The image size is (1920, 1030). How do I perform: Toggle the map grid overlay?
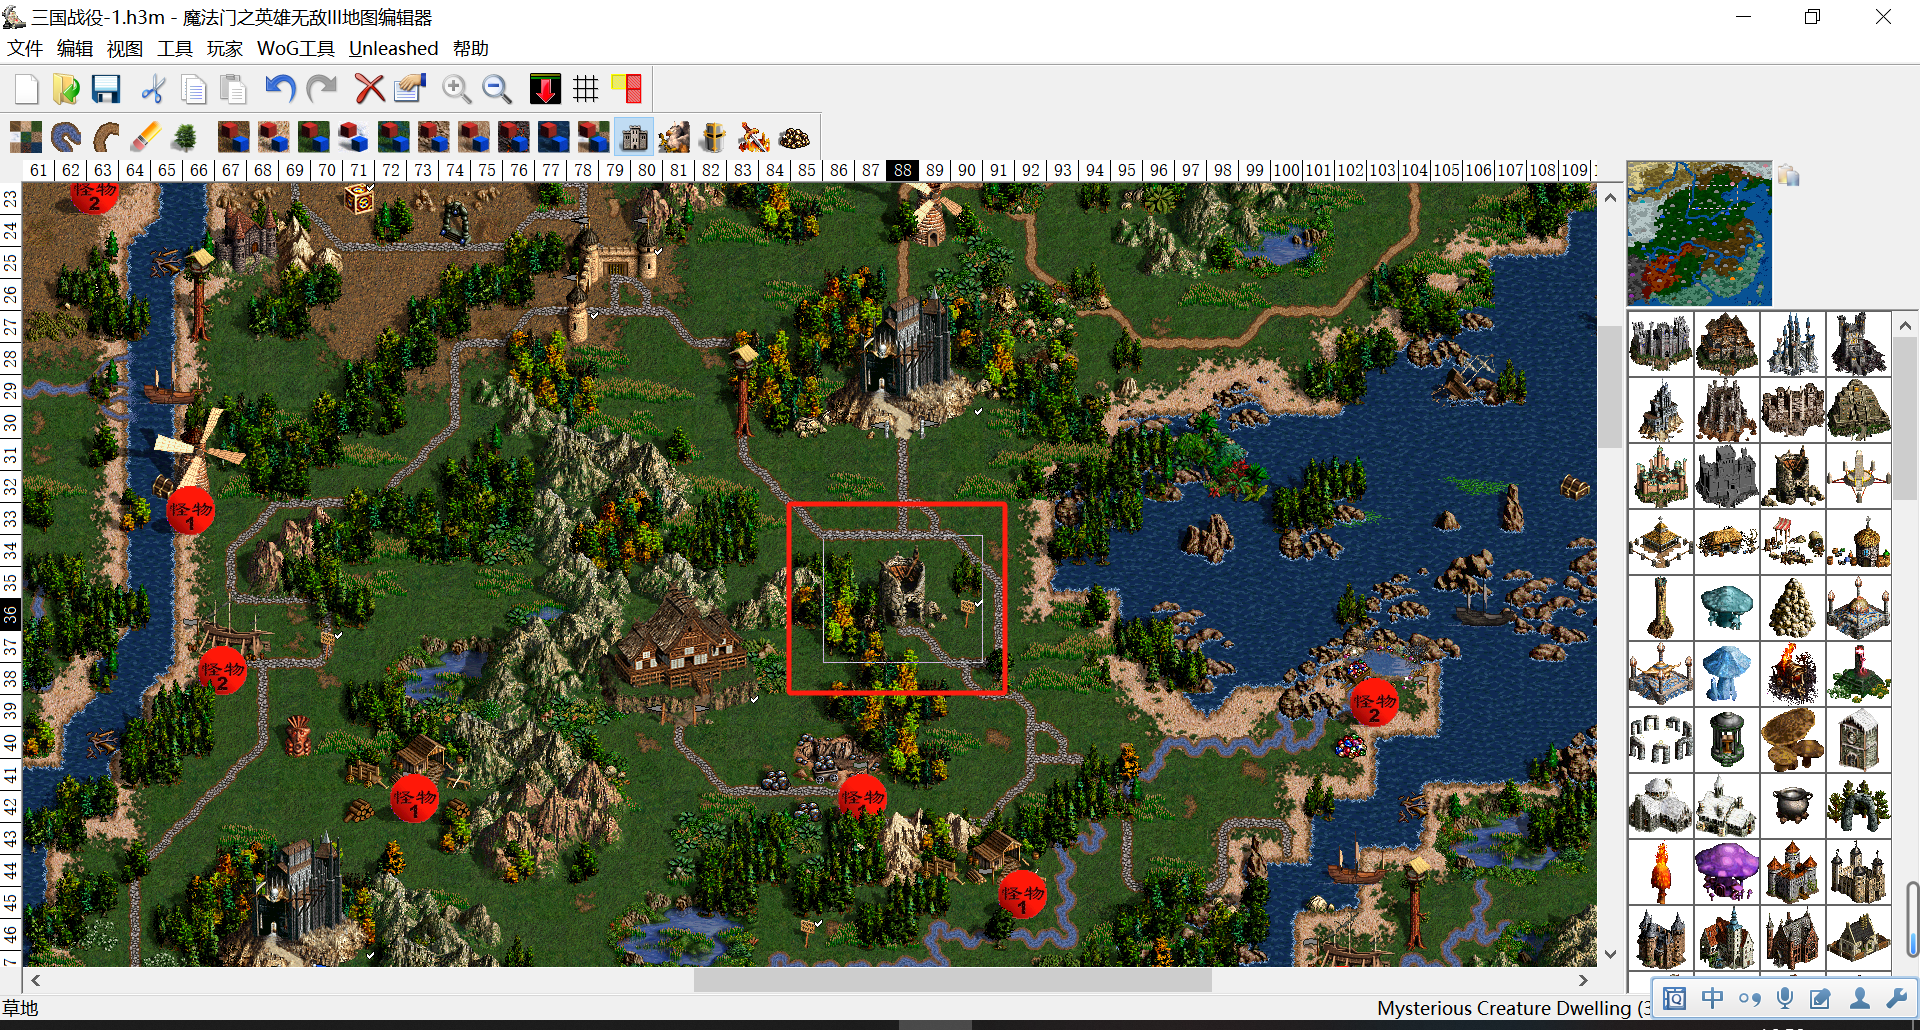pyautogui.click(x=586, y=89)
